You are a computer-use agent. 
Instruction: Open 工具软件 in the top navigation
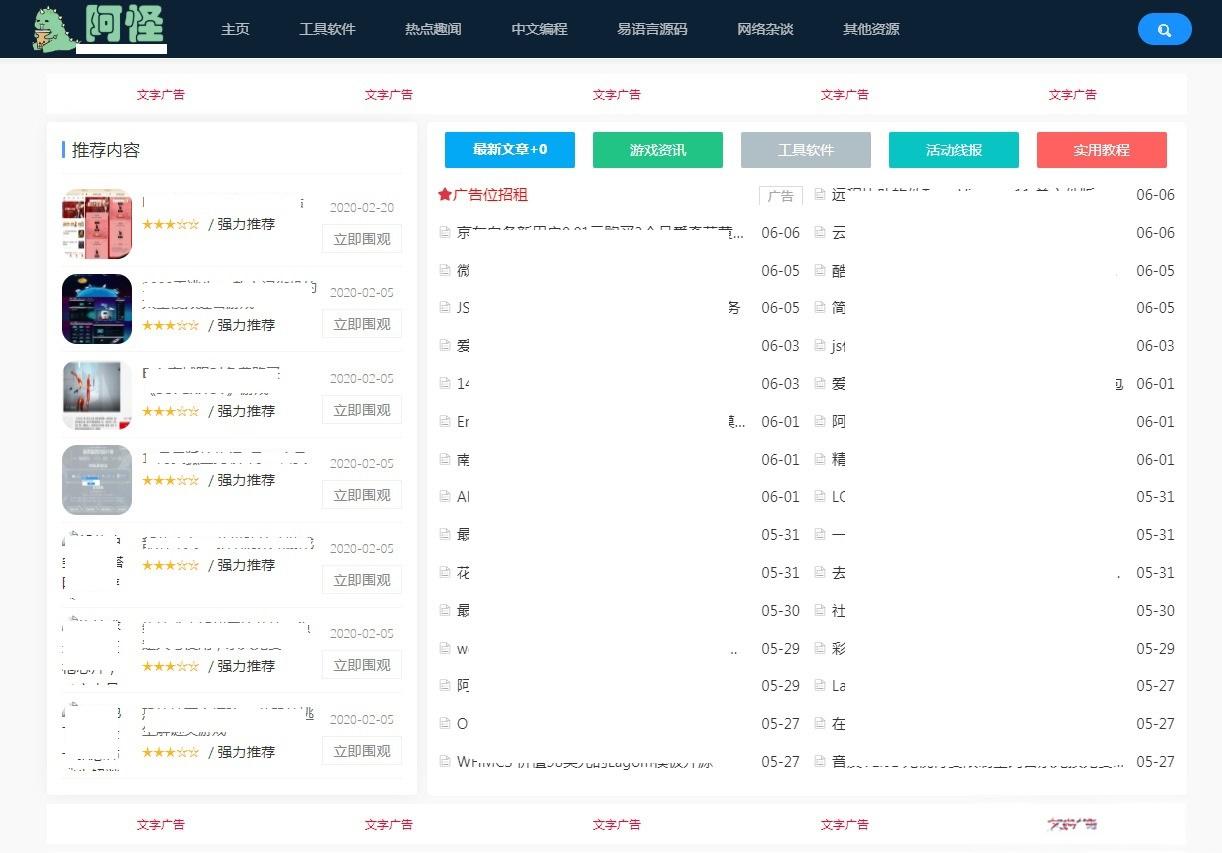[327, 29]
